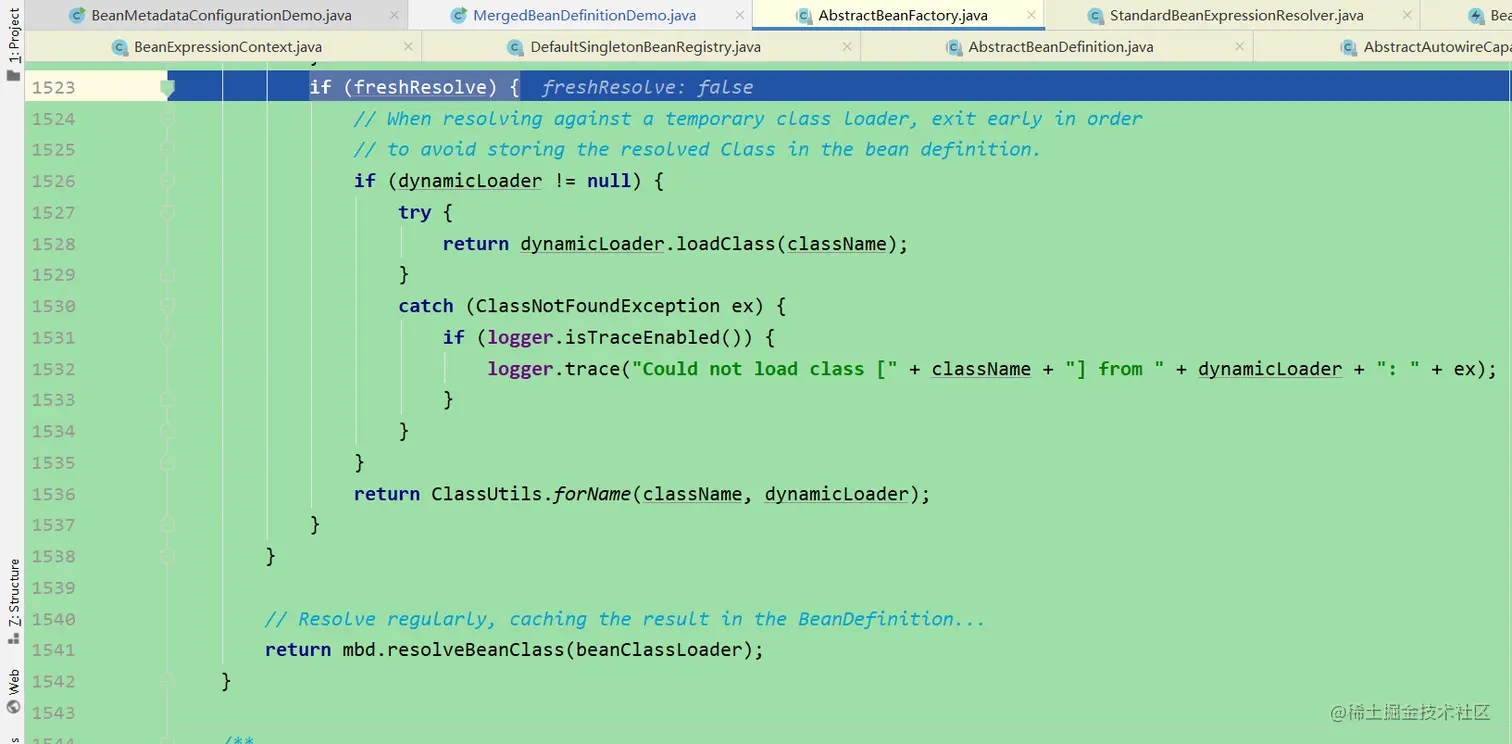Click the class icon of StandardBeanExpressionResolver.java tab
This screenshot has width=1512, height=744.
click(x=1096, y=15)
